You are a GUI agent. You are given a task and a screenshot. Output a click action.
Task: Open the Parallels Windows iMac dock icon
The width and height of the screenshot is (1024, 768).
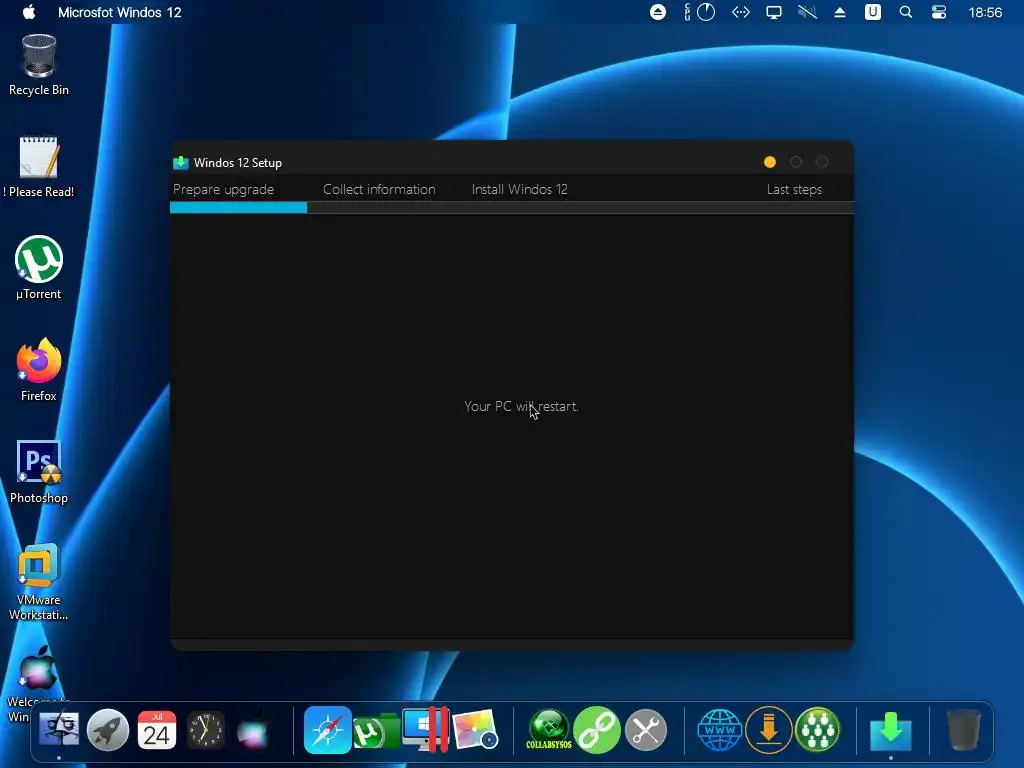tap(425, 729)
